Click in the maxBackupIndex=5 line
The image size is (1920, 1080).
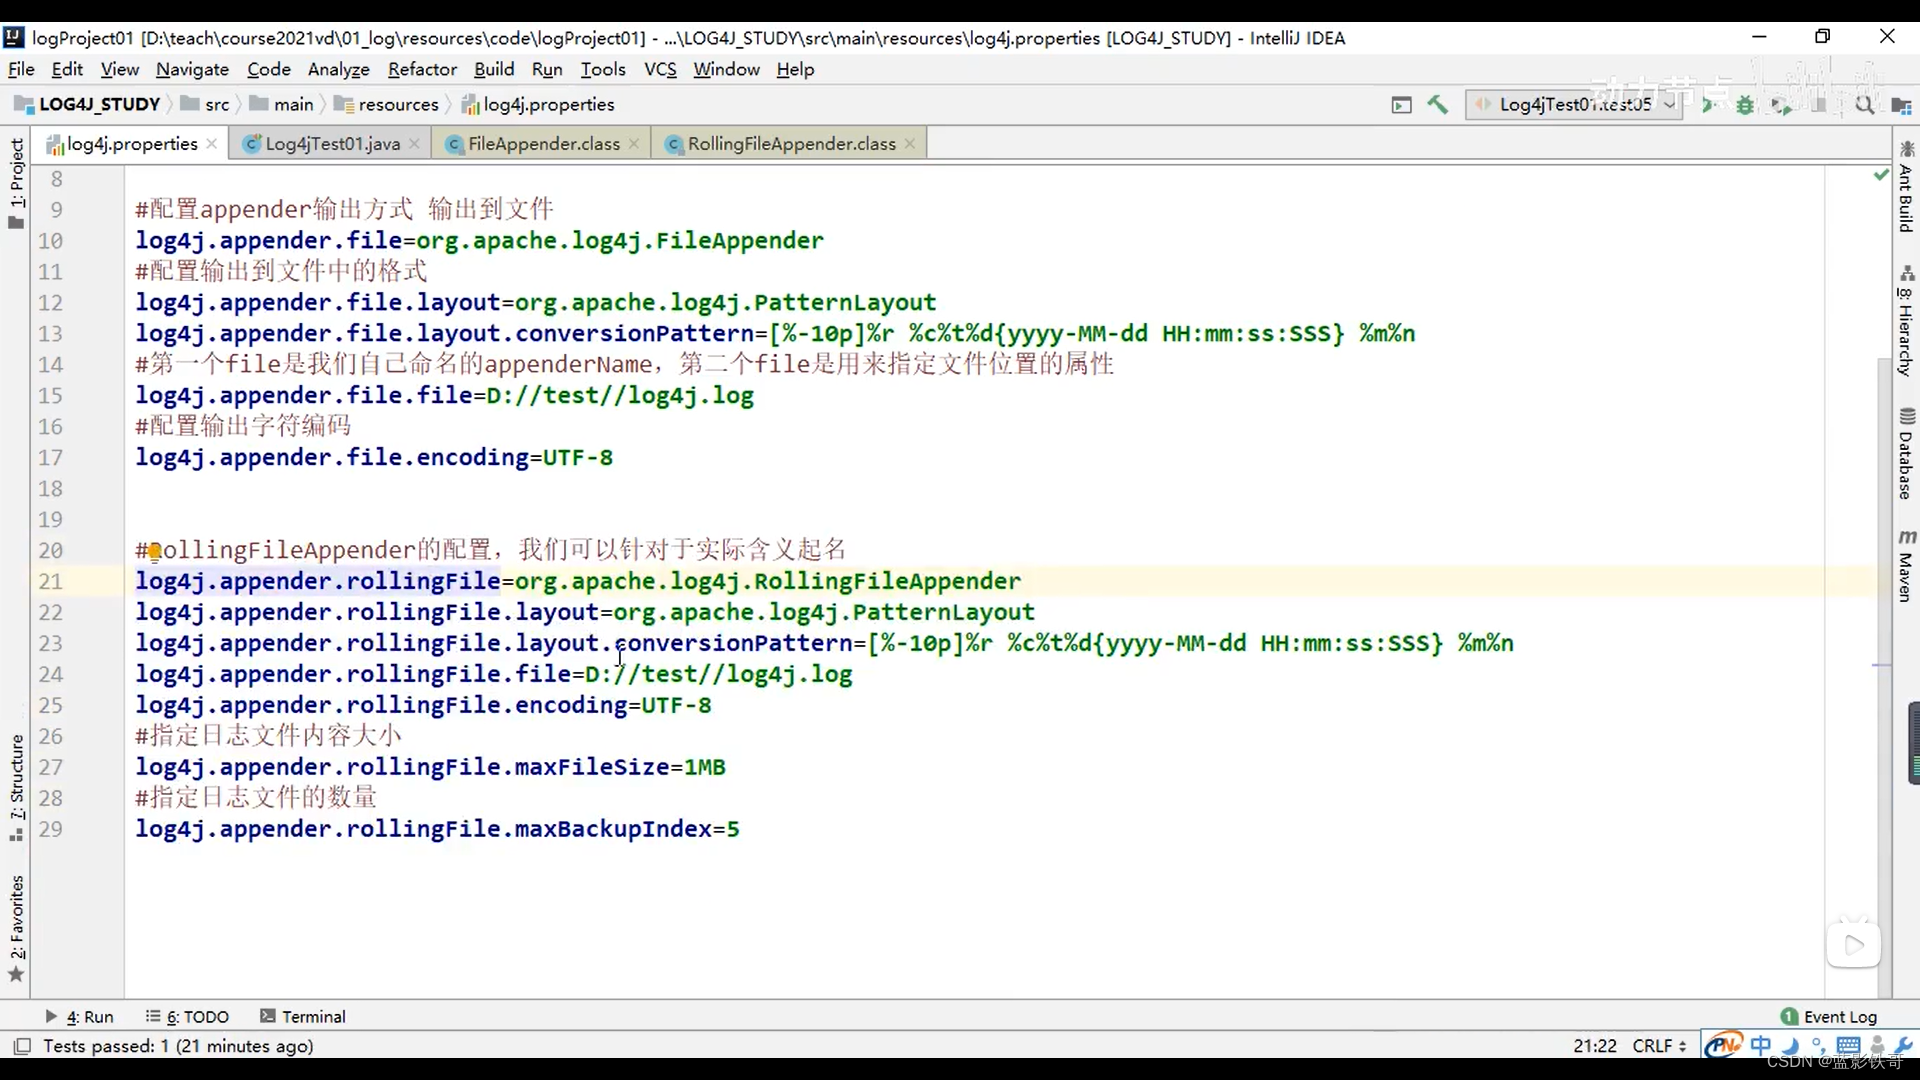point(437,829)
